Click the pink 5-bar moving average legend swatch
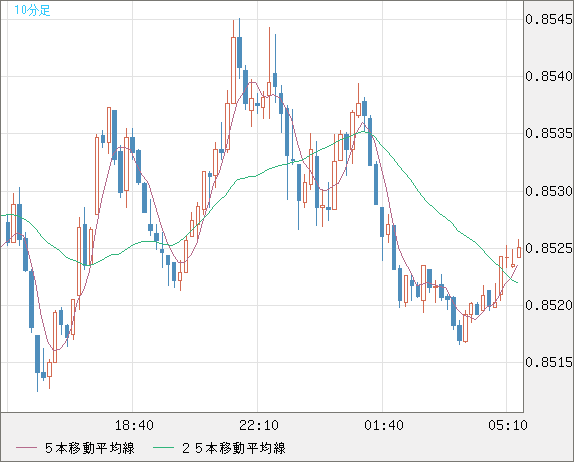Screen dimensions: 574x462 tap(26, 448)
